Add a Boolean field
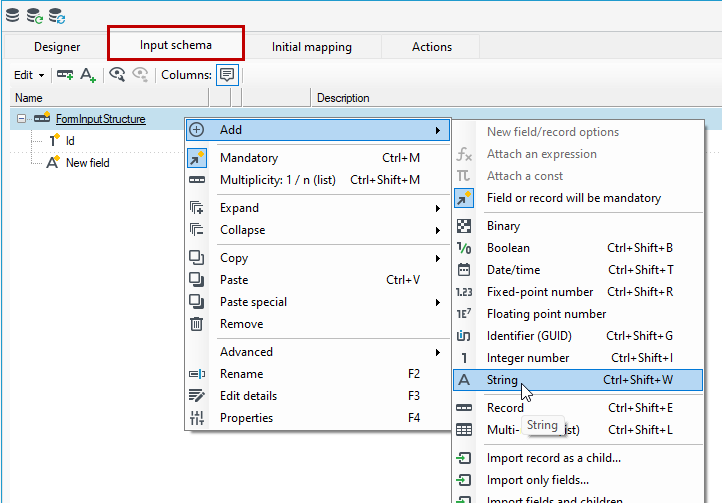The height and width of the screenshot is (503, 722). pyautogui.click(x=578, y=248)
